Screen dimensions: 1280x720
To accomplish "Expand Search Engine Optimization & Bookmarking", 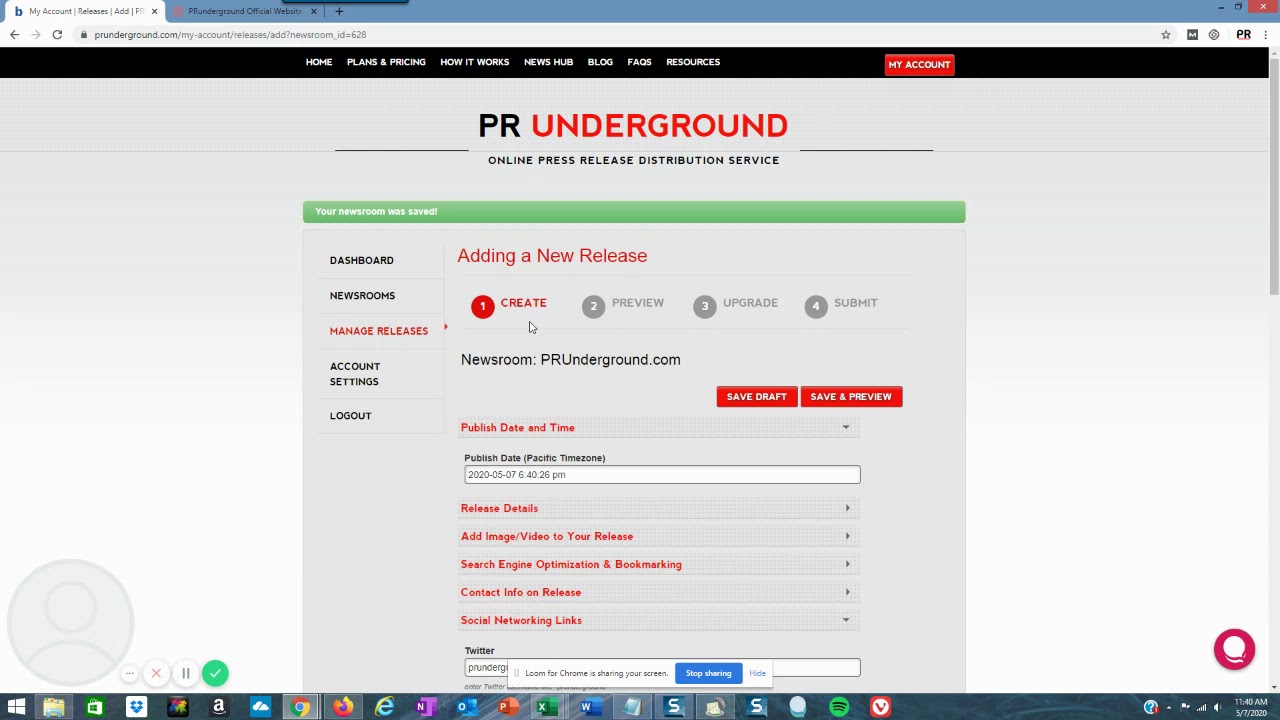I will [659, 564].
